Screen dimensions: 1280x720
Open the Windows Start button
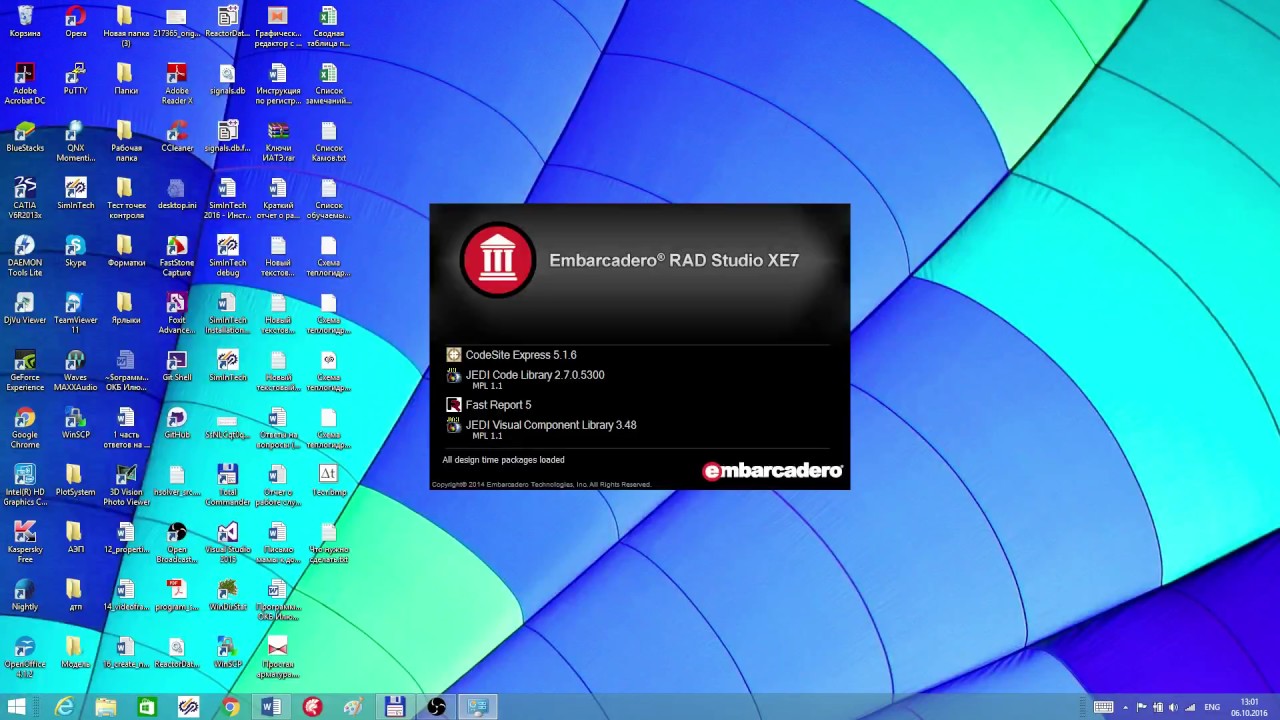pos(17,707)
